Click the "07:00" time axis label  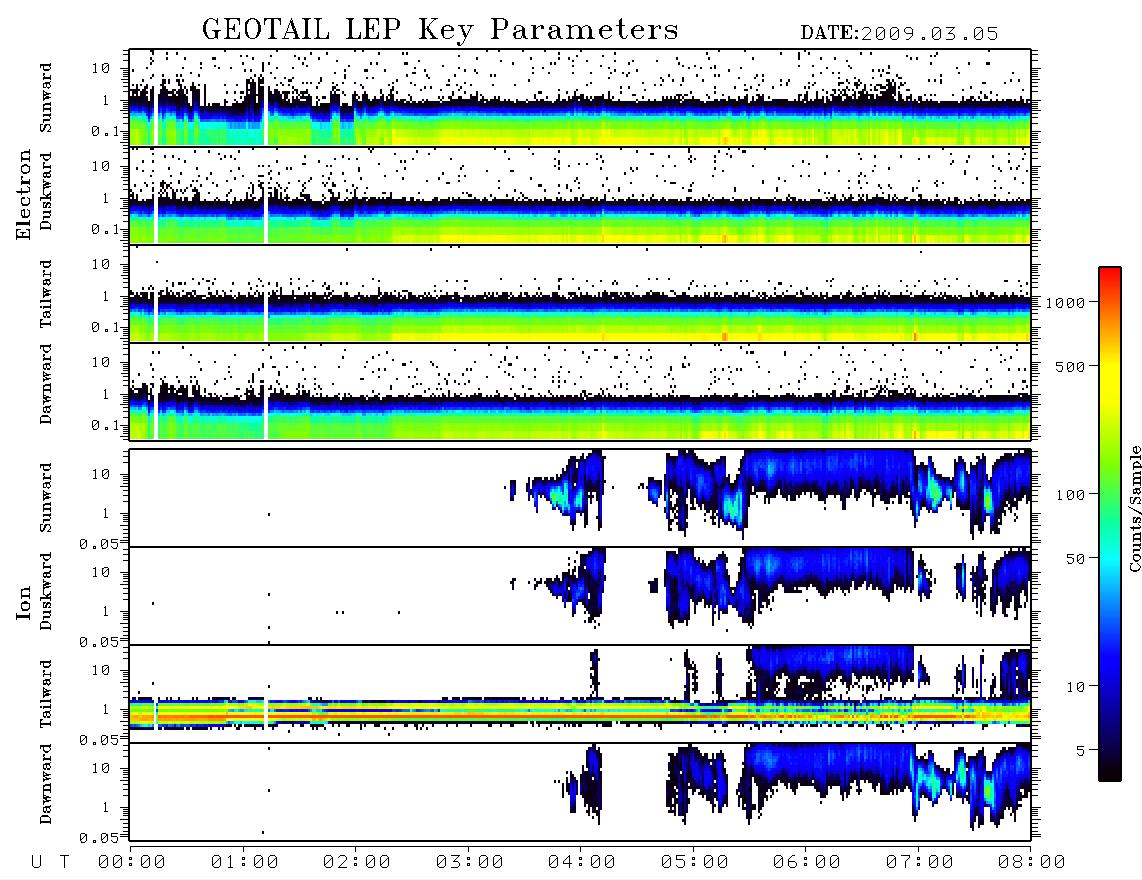coord(920,863)
